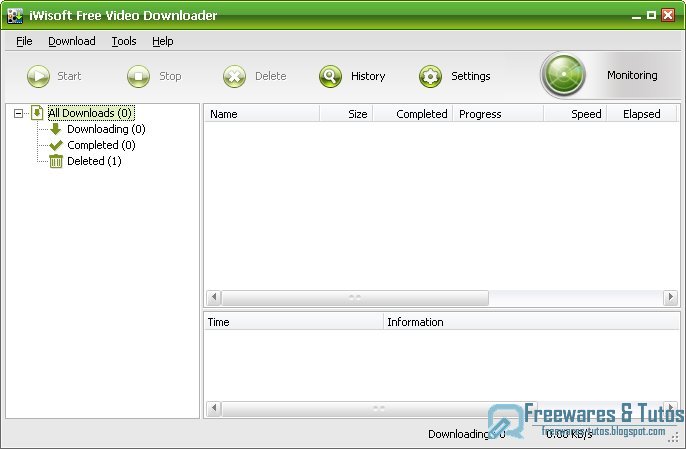
Task: Select Downloading (0) tree item
Action: 106,129
